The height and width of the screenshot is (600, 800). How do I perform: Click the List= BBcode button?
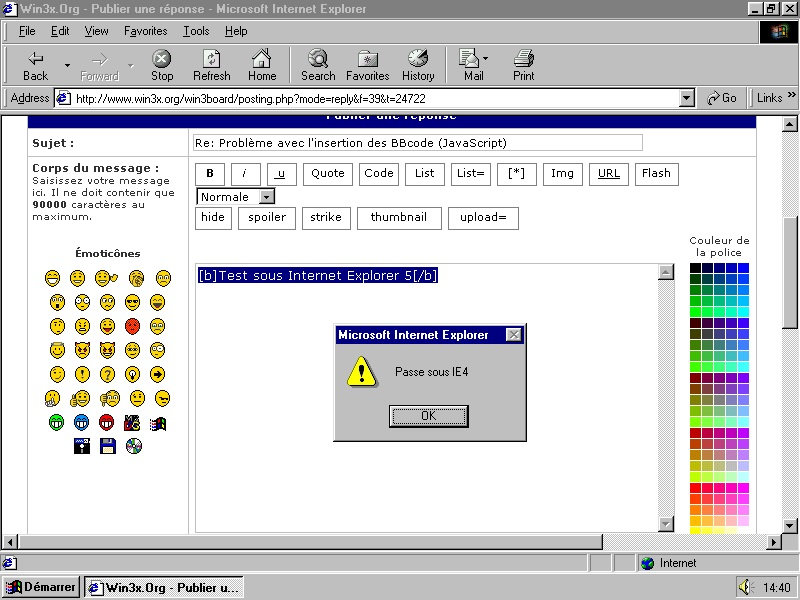[470, 174]
